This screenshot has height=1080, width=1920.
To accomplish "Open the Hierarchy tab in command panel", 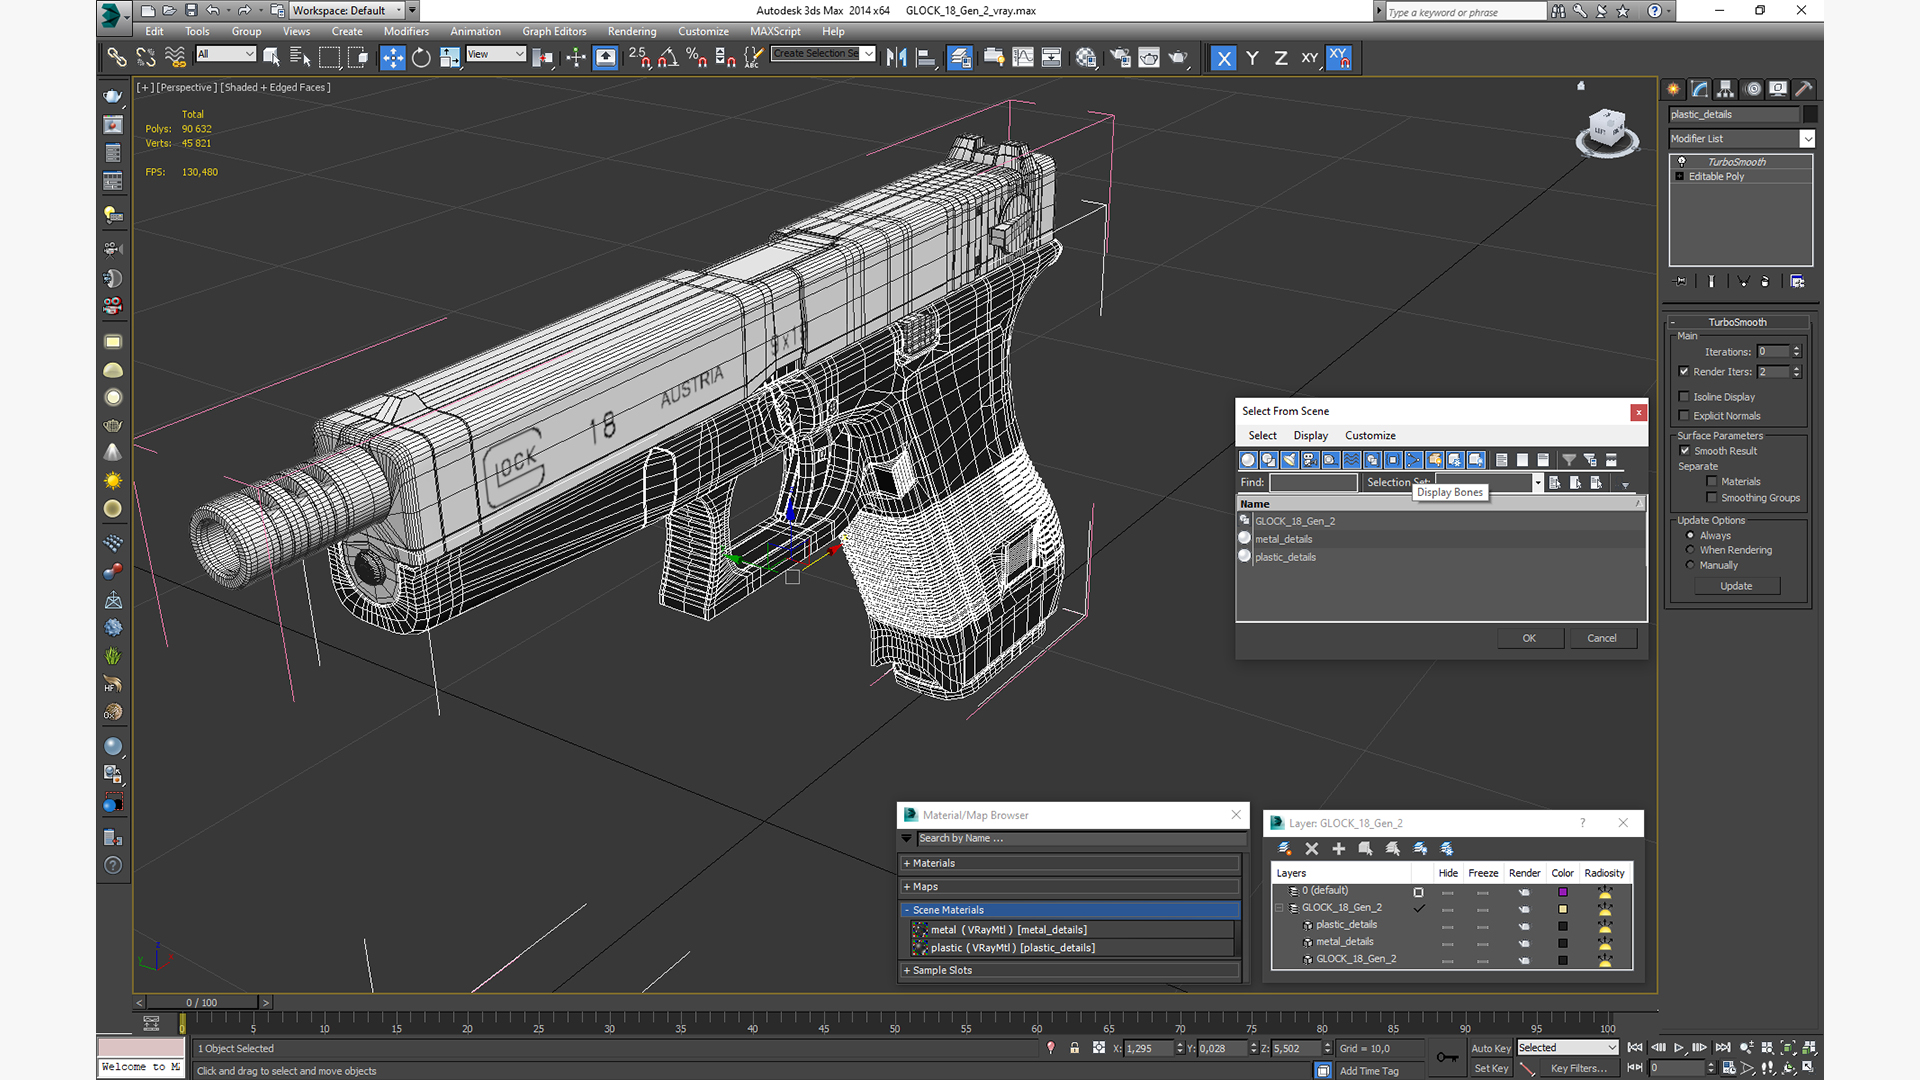I will point(1726,89).
